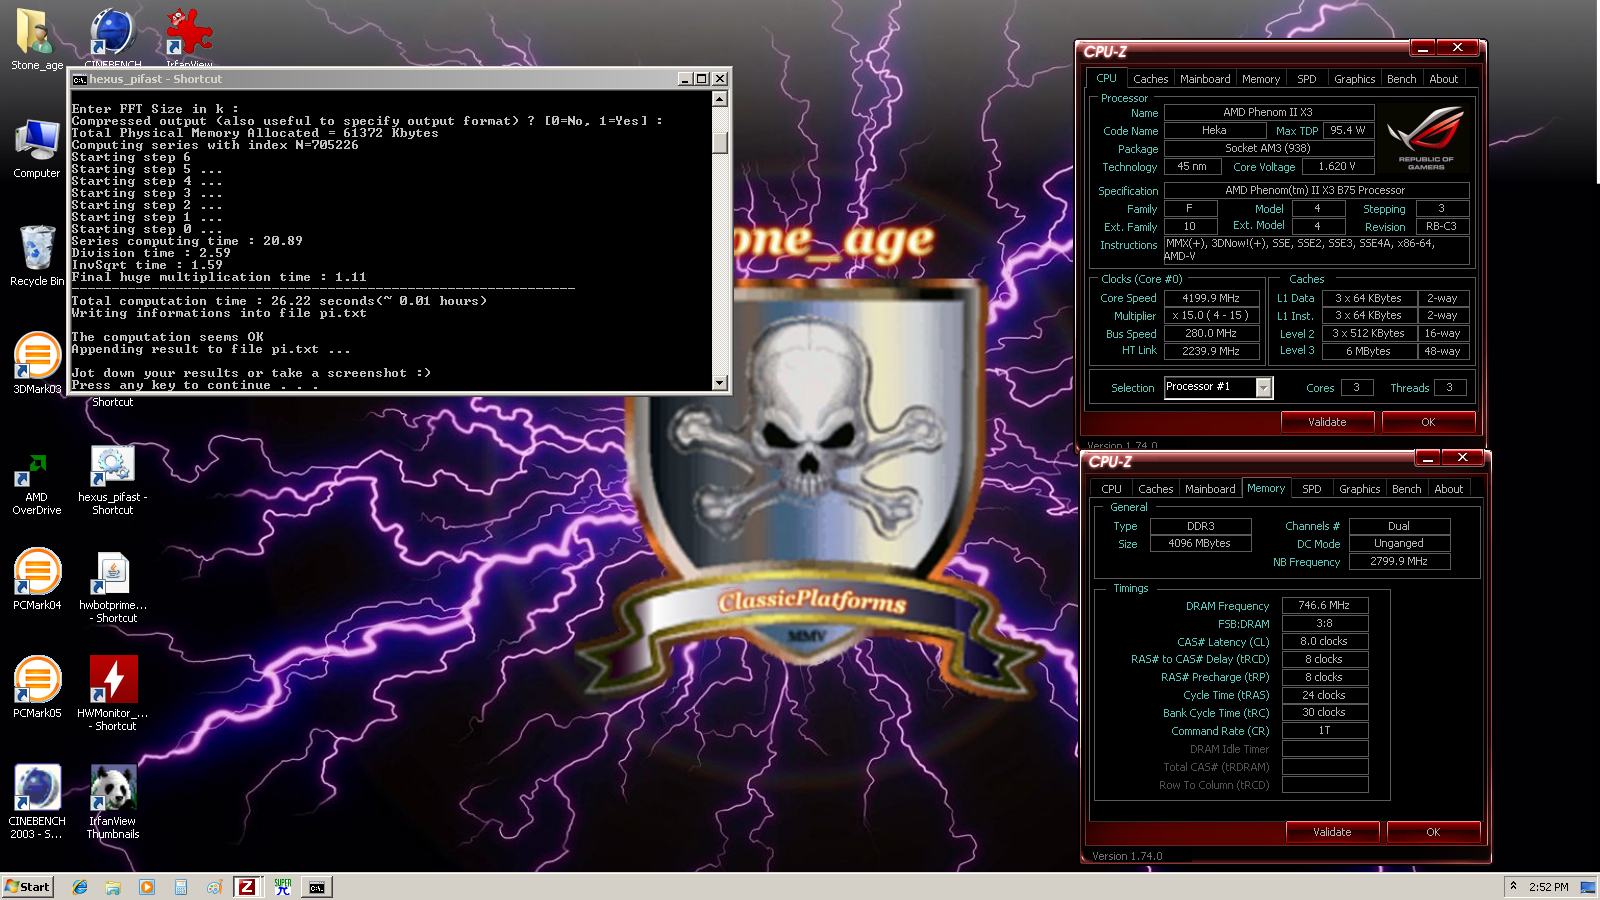This screenshot has width=1600, height=900.
Task: Launch the PCMark05 shortcut
Action: click(37, 680)
